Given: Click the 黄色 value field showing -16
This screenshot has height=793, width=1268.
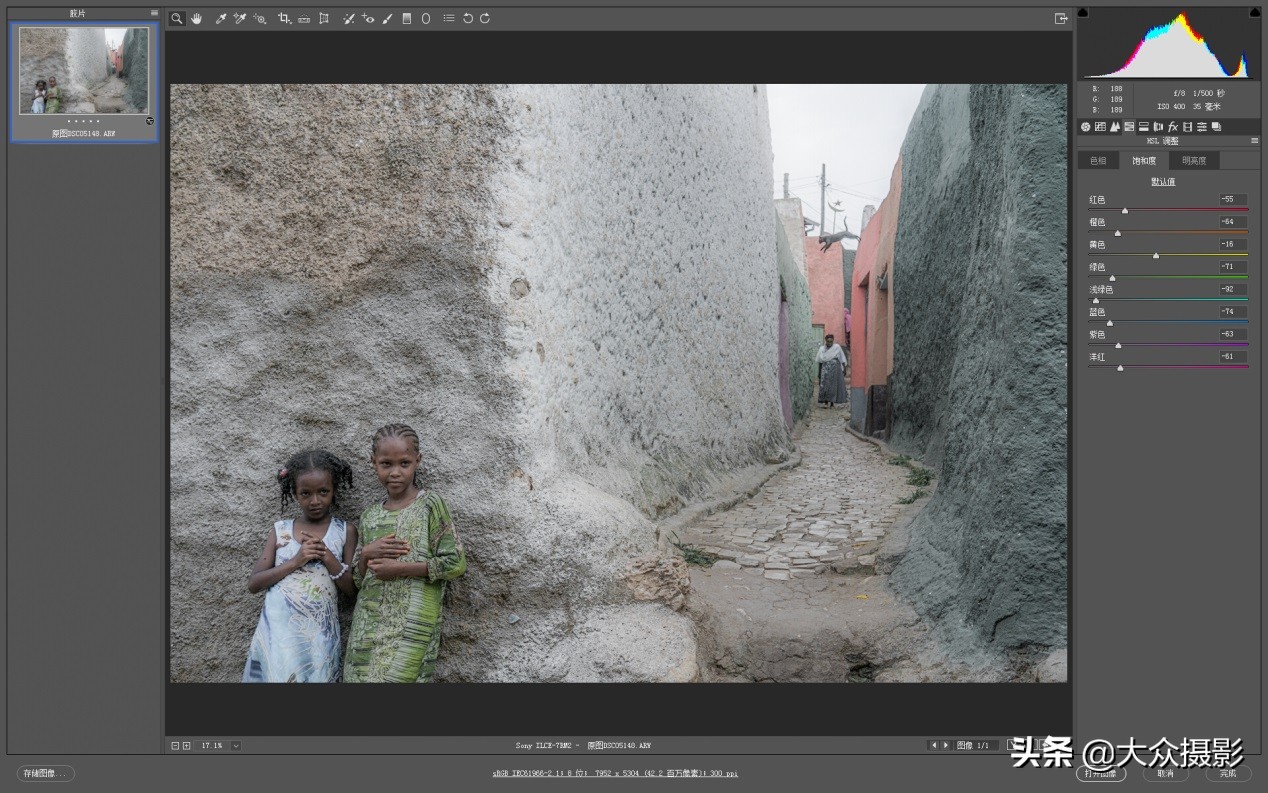Looking at the screenshot, I should tap(1233, 244).
